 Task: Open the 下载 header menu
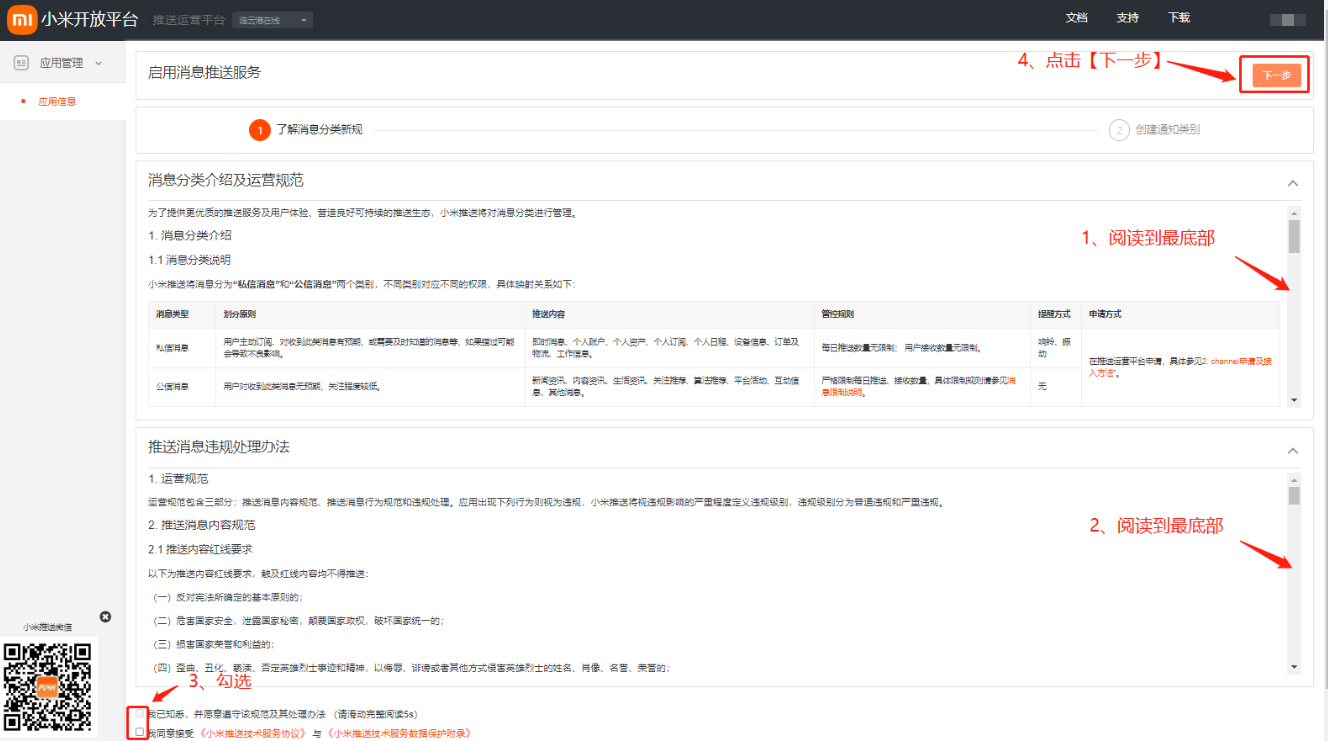pyautogui.click(x=1179, y=18)
